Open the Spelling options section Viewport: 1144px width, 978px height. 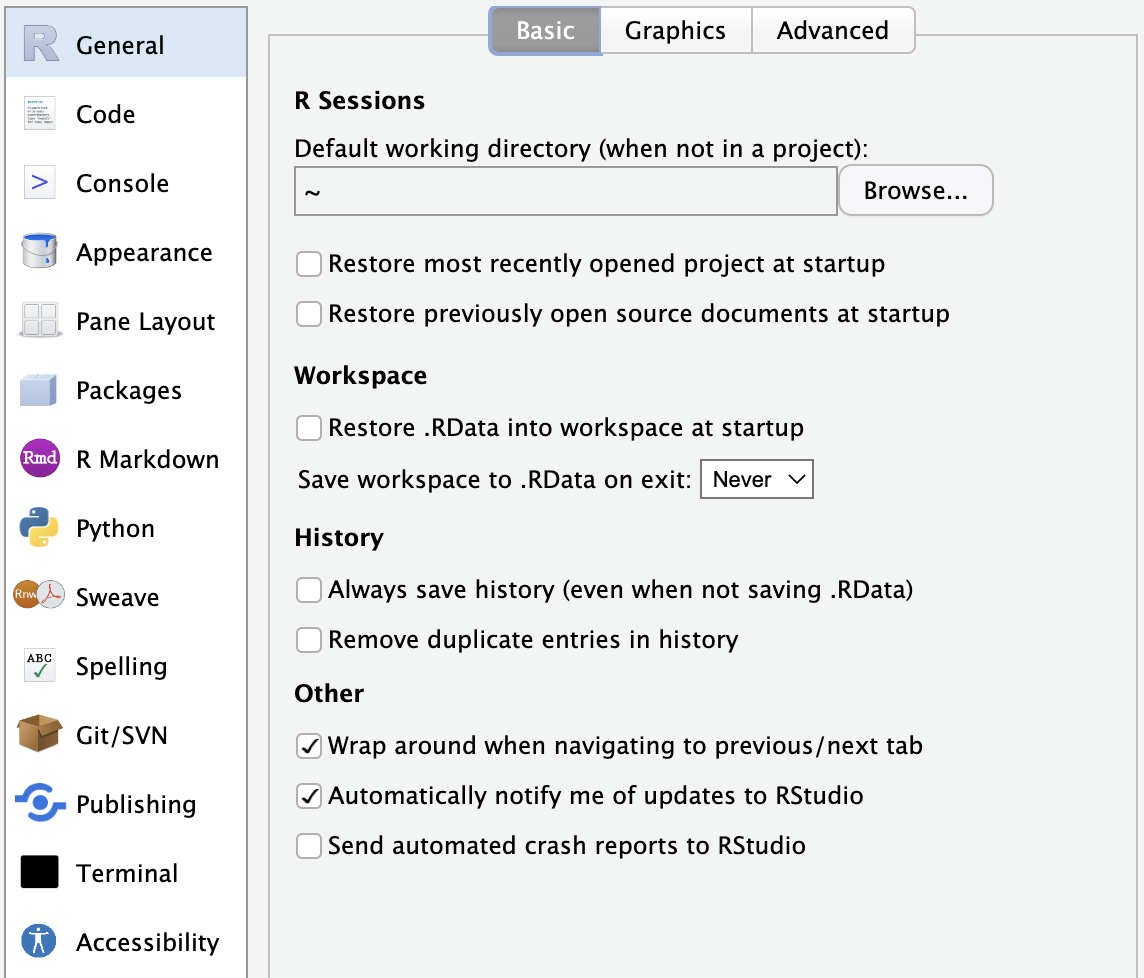coord(126,666)
